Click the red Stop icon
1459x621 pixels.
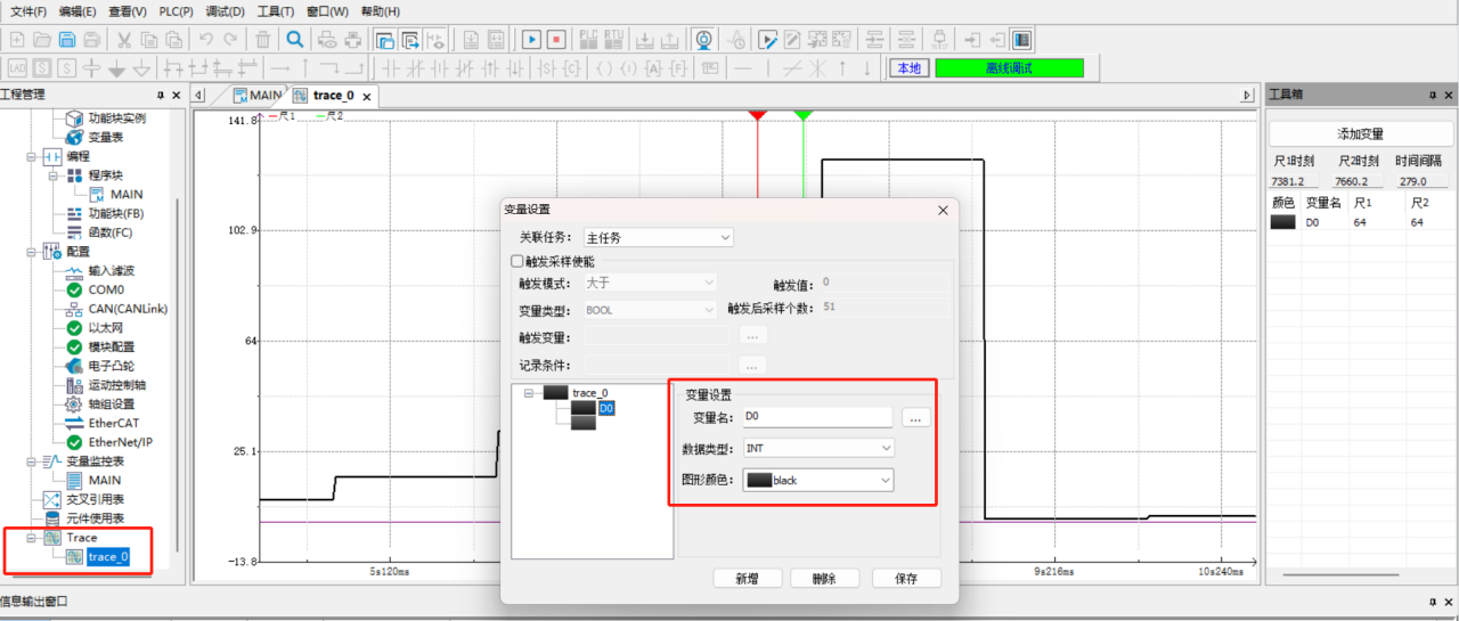click(x=556, y=40)
